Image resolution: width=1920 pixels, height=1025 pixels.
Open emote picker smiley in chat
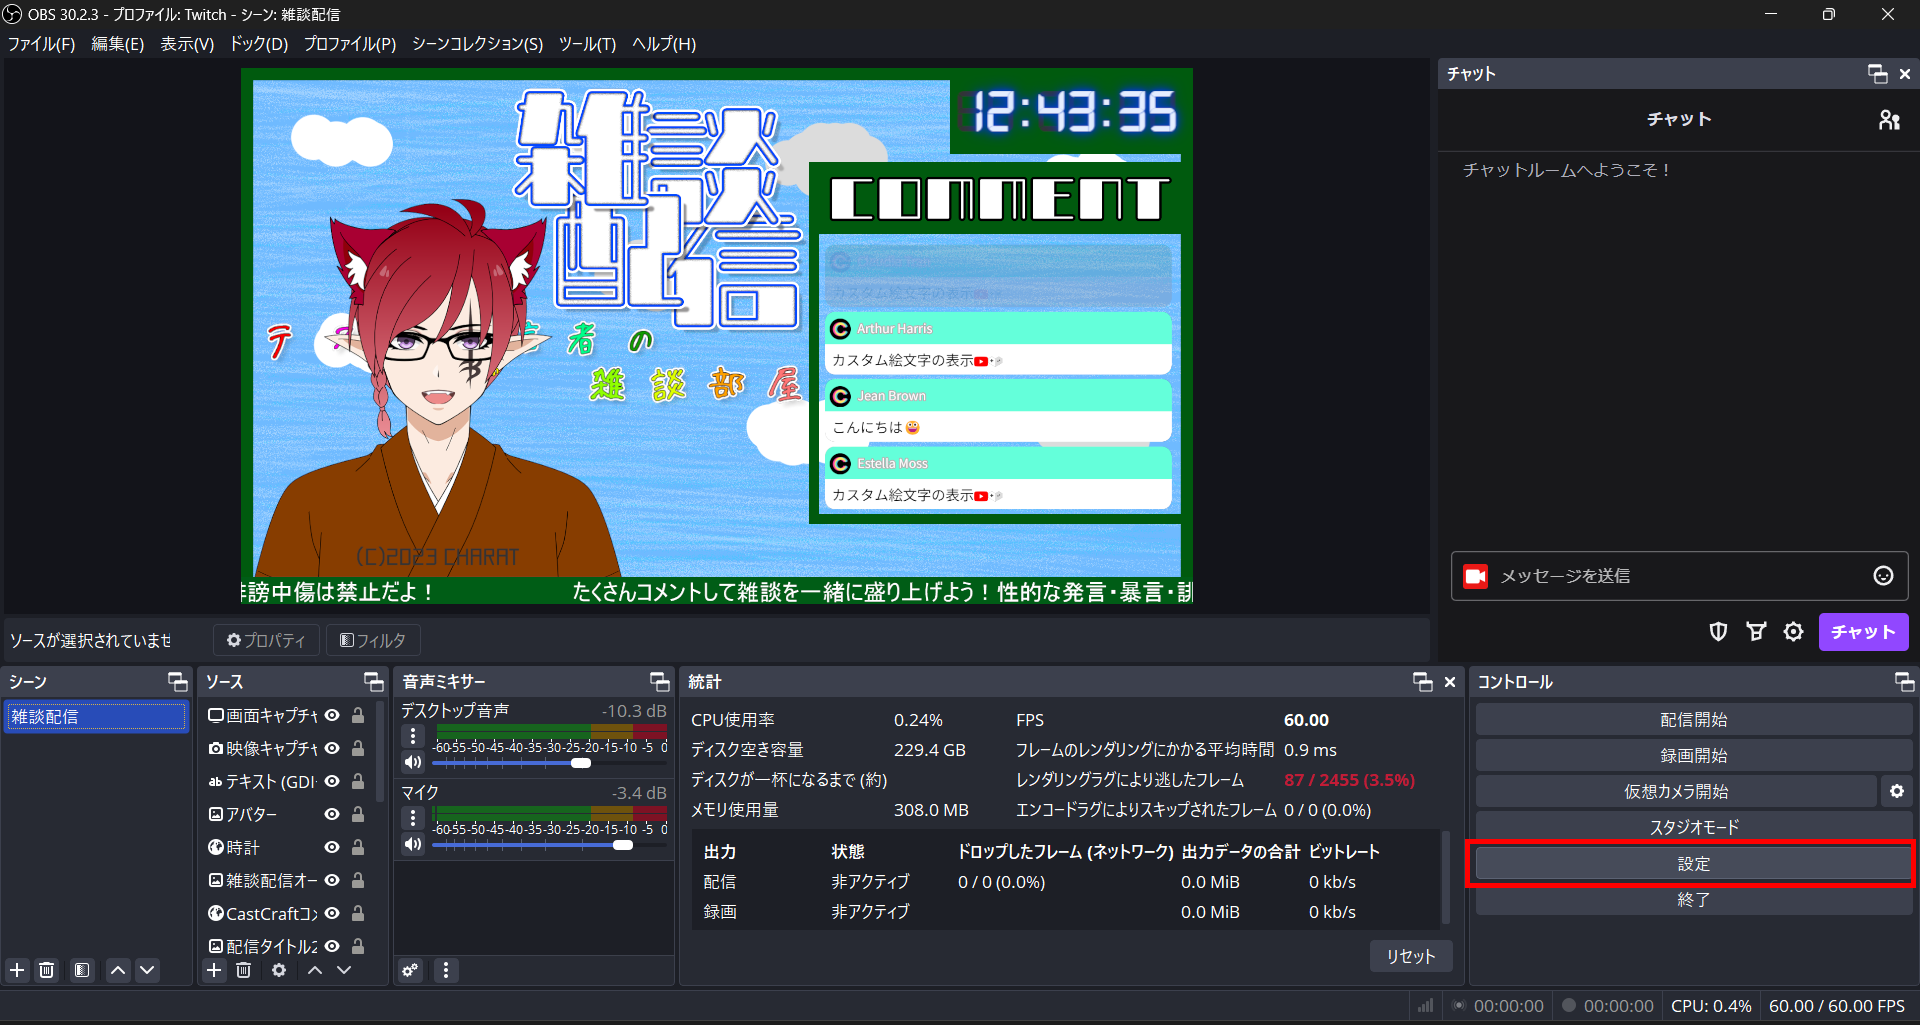[1883, 575]
